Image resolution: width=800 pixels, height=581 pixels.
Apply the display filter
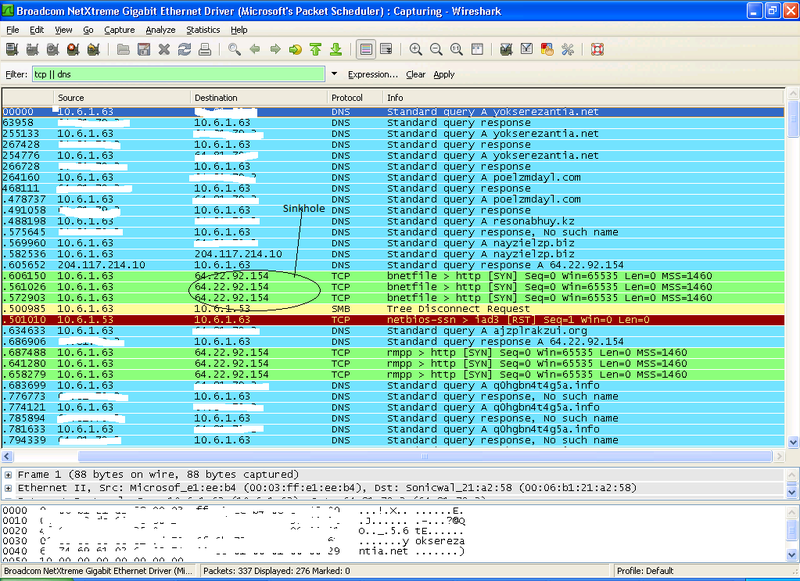pyautogui.click(x=444, y=74)
